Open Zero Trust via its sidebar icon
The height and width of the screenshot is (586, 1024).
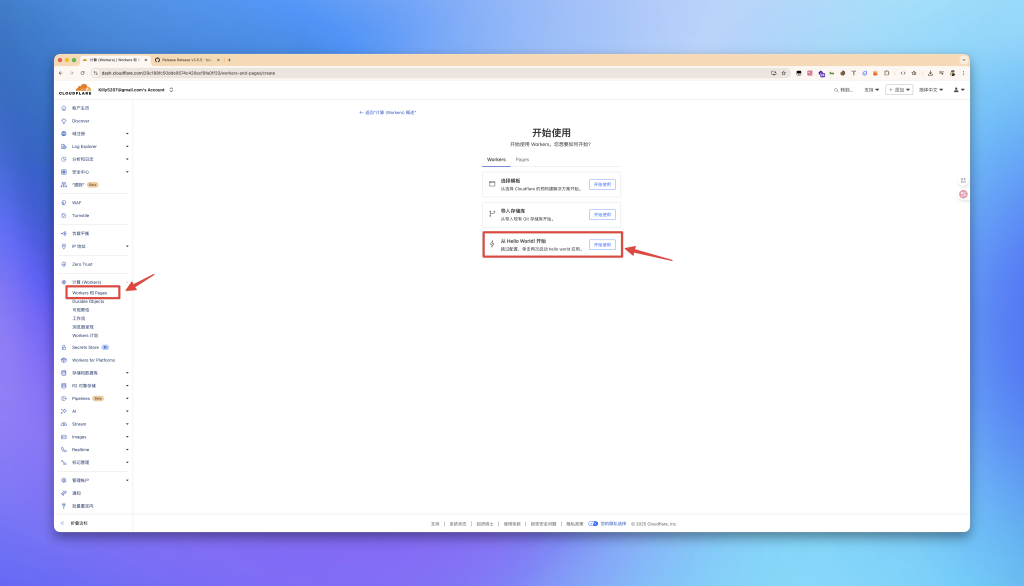[64, 264]
